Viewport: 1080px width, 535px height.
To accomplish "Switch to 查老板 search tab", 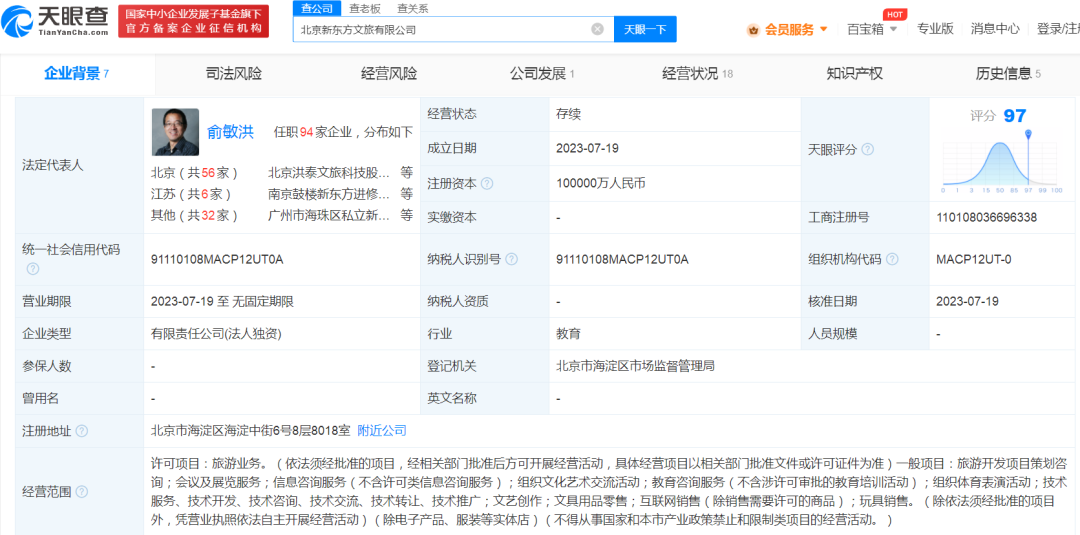I will [365, 8].
